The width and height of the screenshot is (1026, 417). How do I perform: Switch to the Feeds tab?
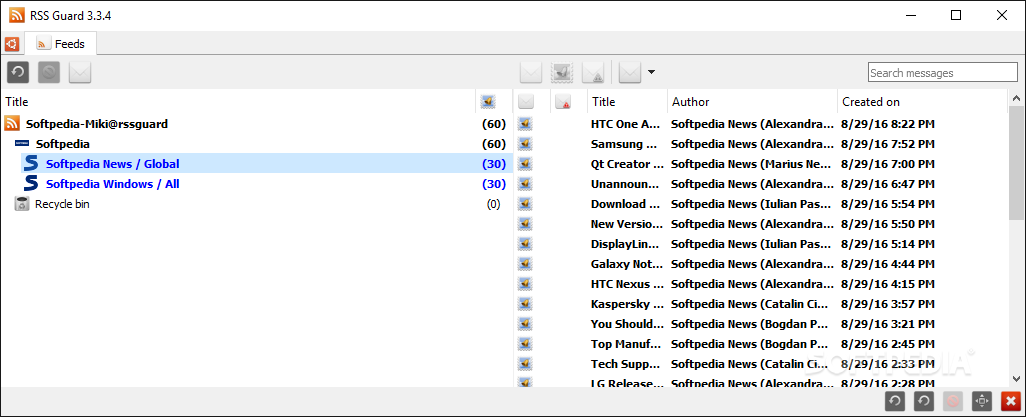click(61, 44)
